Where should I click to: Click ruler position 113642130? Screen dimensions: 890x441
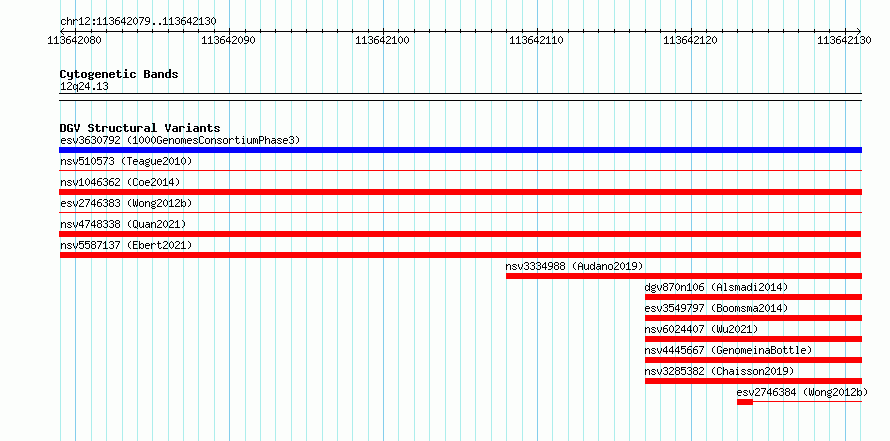[x=845, y=40]
